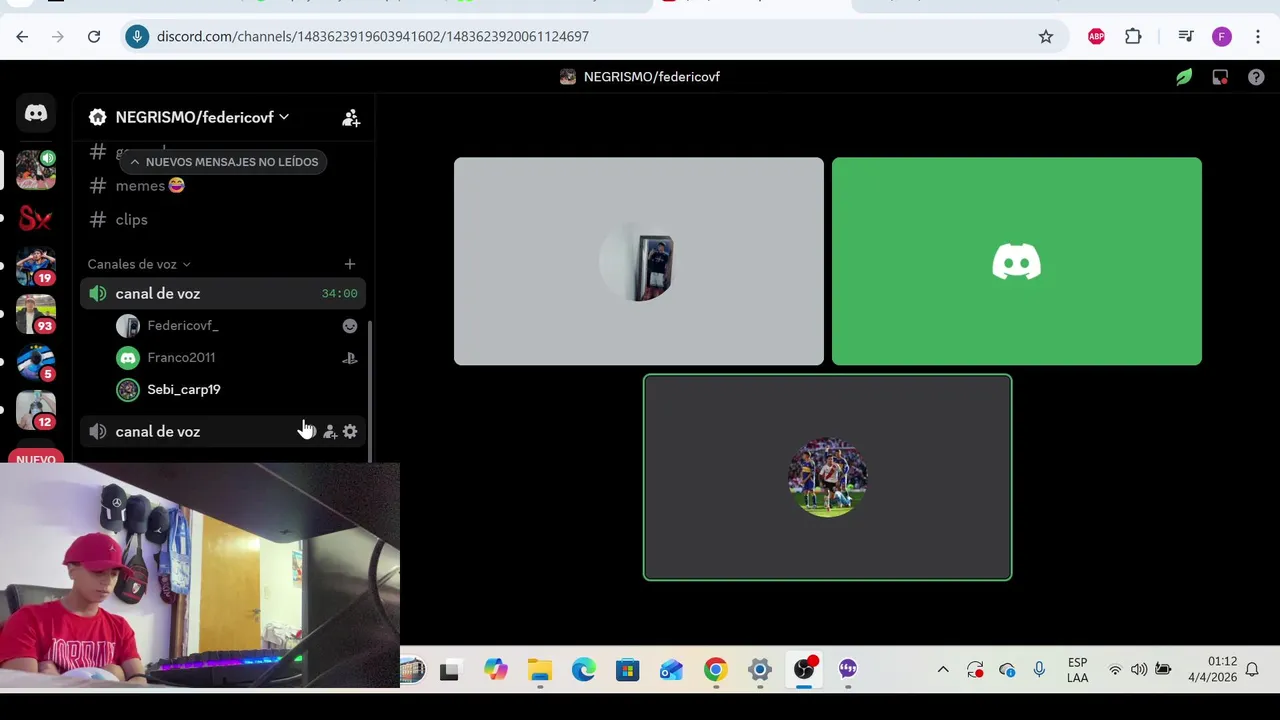Open the memes text channel
Image resolution: width=1280 pixels, height=720 pixels.
click(x=222, y=186)
